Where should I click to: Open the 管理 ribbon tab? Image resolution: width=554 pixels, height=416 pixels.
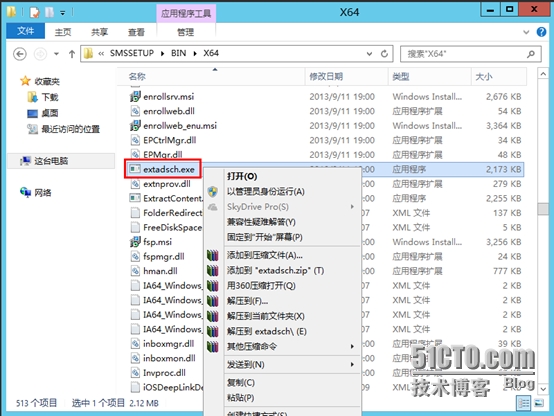pyautogui.click(x=185, y=32)
